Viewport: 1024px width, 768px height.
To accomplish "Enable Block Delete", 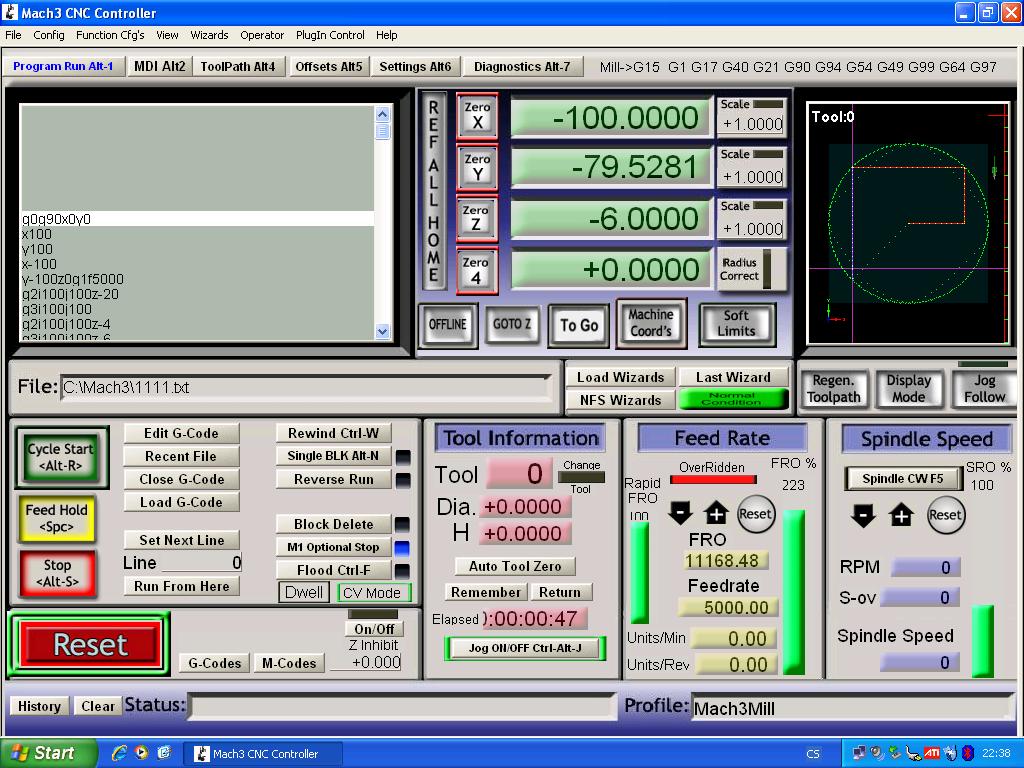I will (x=333, y=524).
